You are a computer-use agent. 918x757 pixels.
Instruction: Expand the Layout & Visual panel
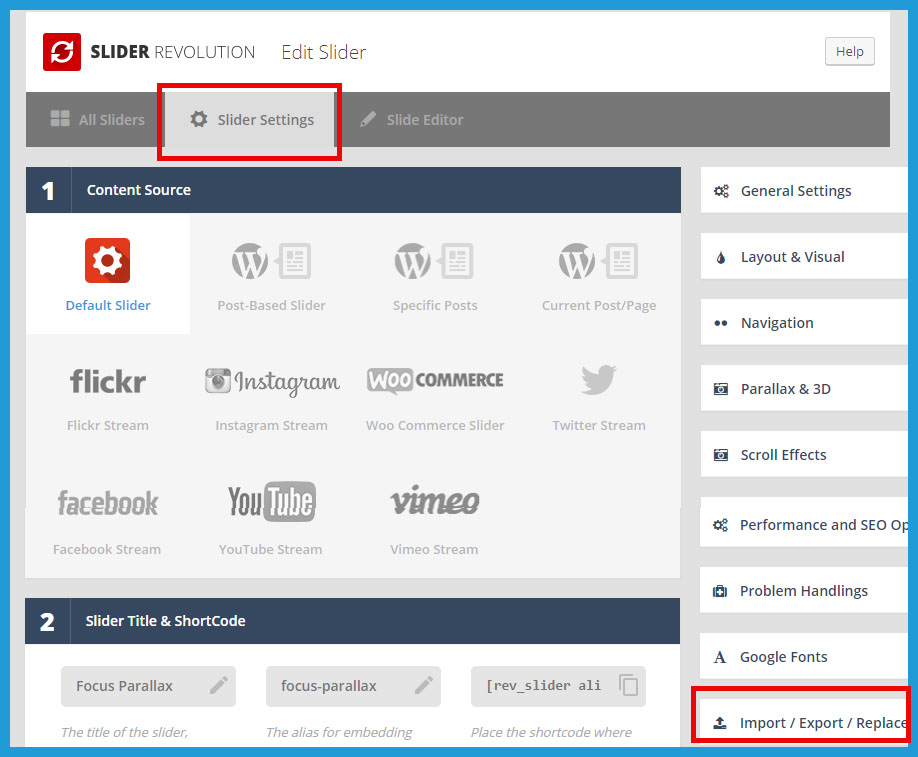click(x=804, y=256)
